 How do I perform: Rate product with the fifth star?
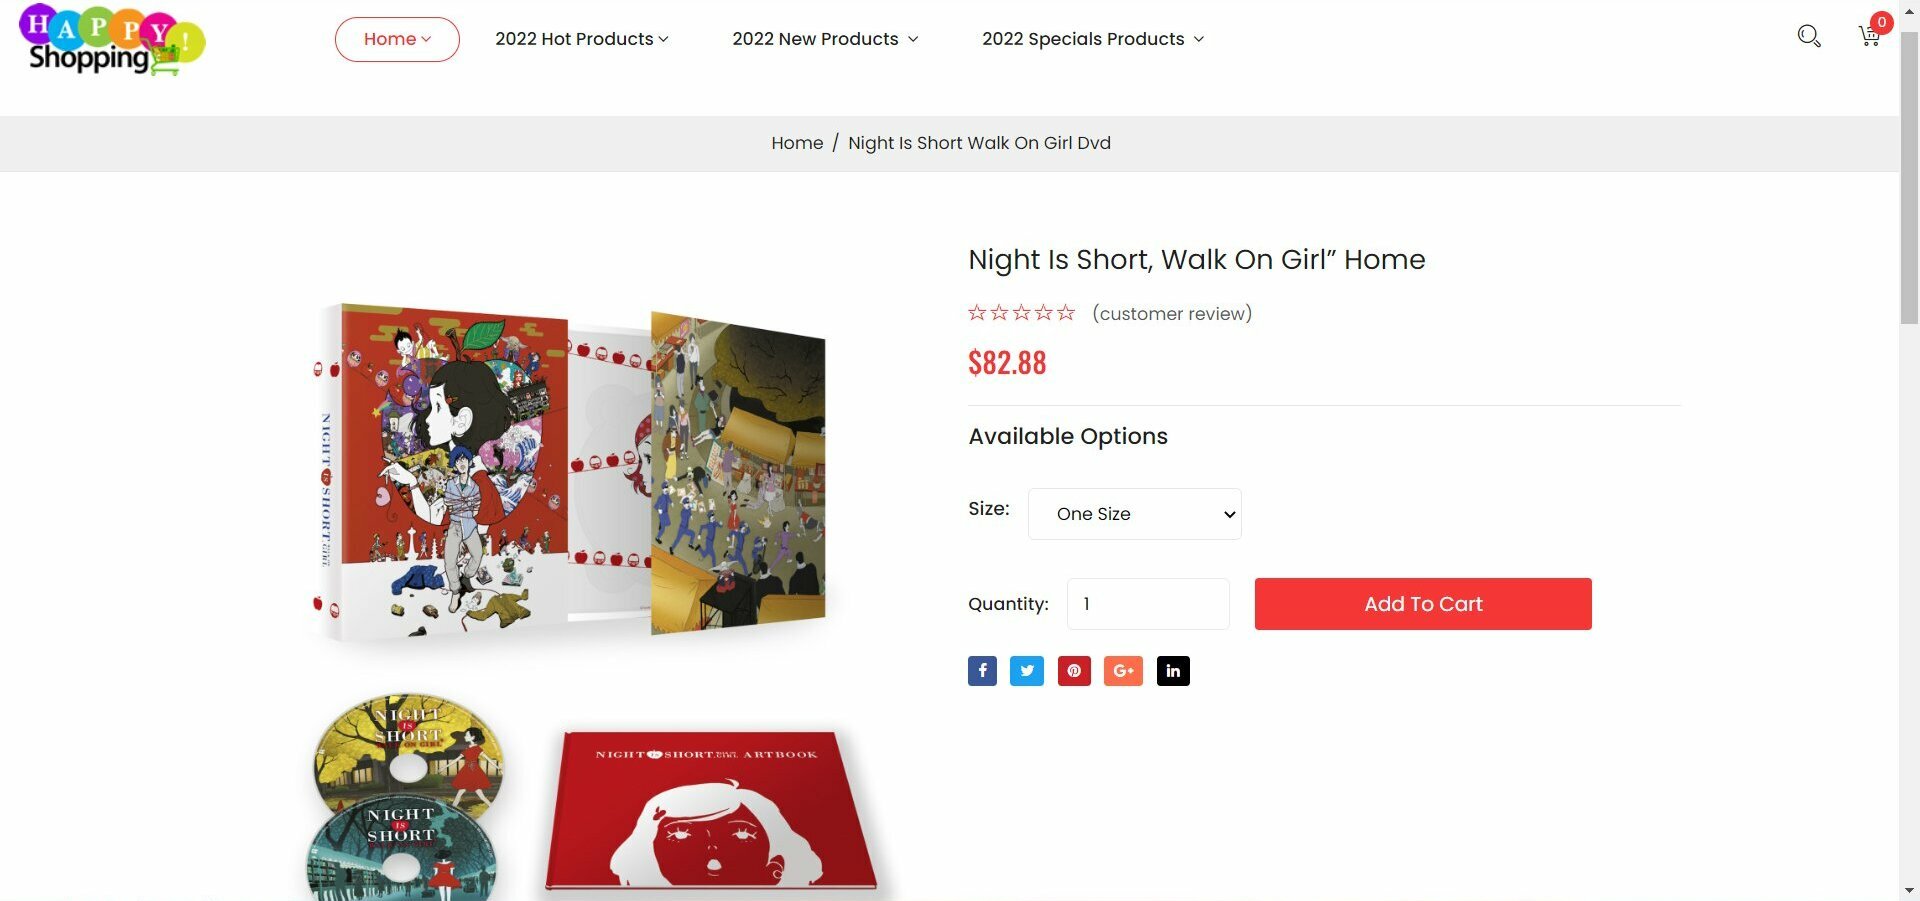(1066, 313)
